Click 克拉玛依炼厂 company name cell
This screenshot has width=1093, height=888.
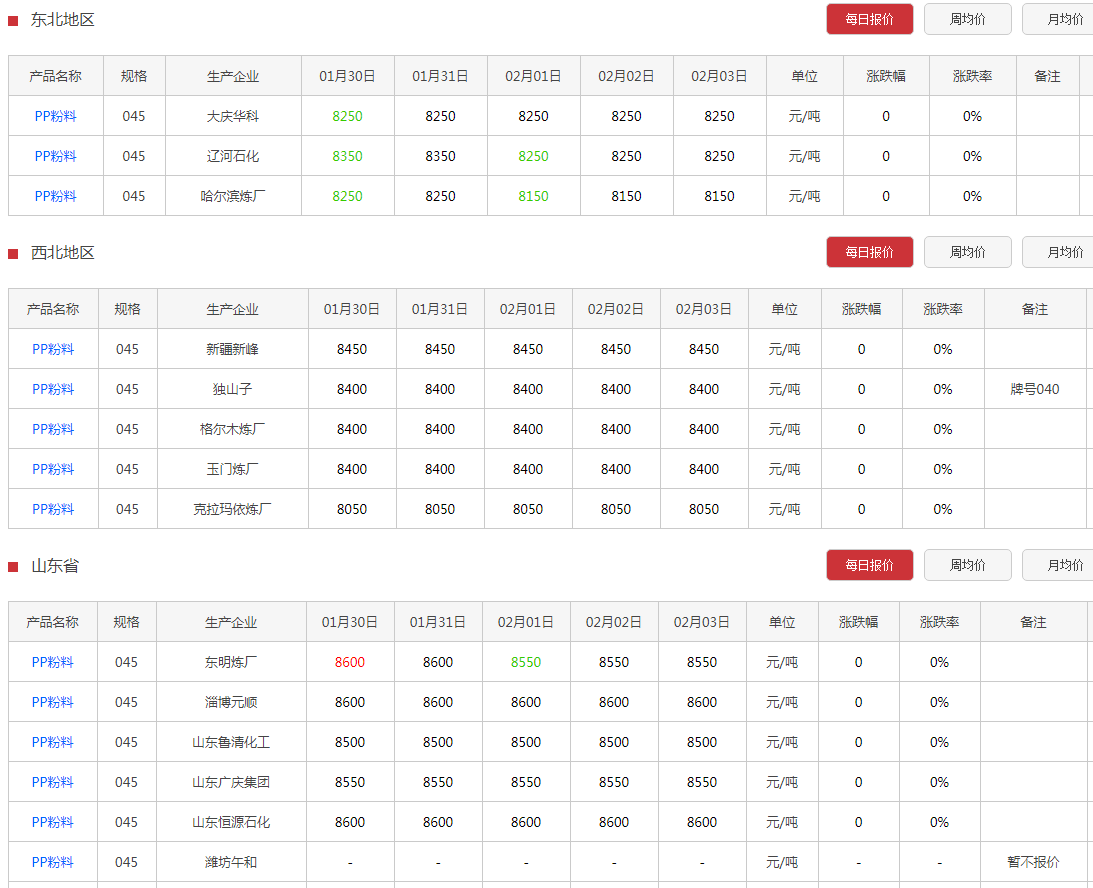pos(232,510)
